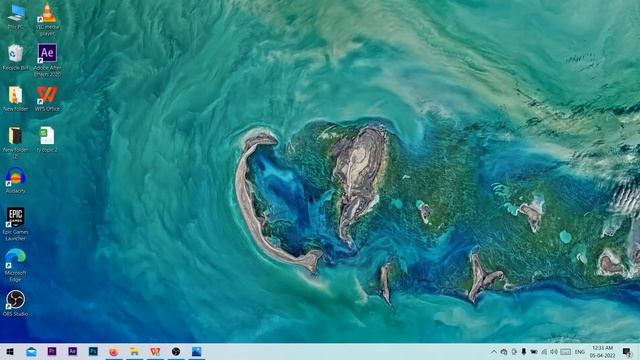Viewport: 640px width, 360px height.
Task: Select the OBS Studio desktop shortcut
Action: tap(16, 303)
